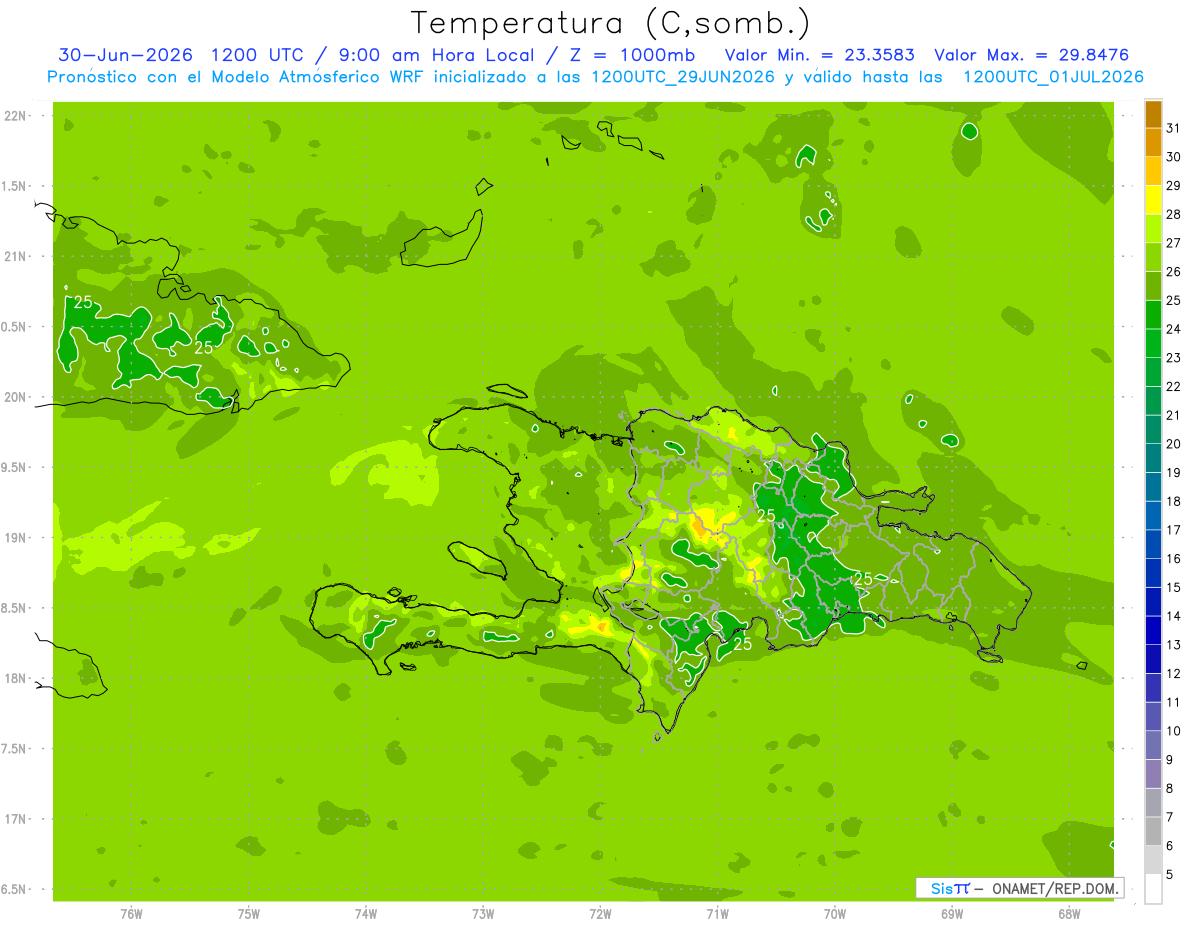Click the "73W" longitude label
The width and height of the screenshot is (1200, 927).
(x=483, y=914)
